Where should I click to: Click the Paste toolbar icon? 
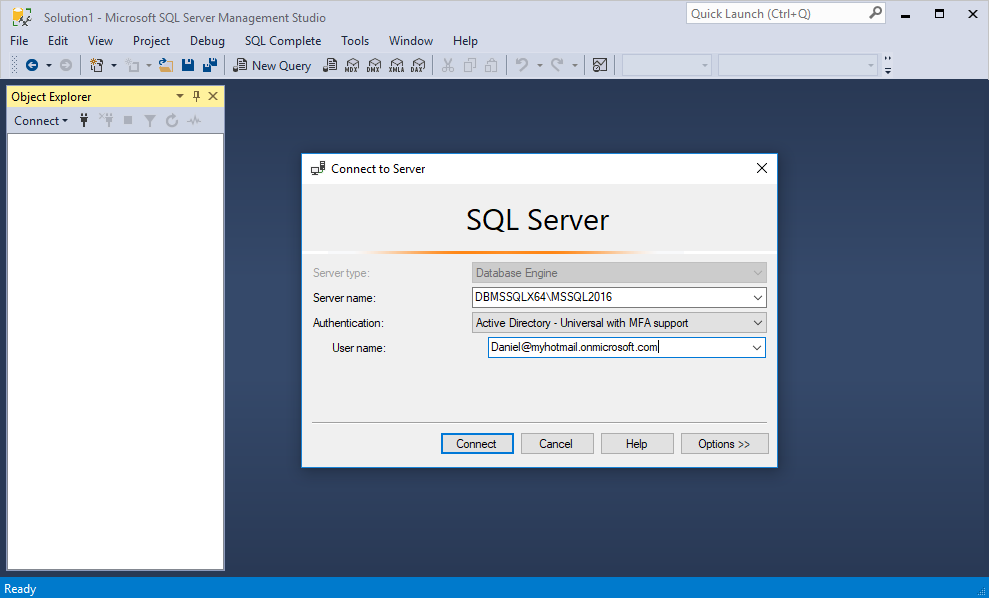pyautogui.click(x=491, y=65)
